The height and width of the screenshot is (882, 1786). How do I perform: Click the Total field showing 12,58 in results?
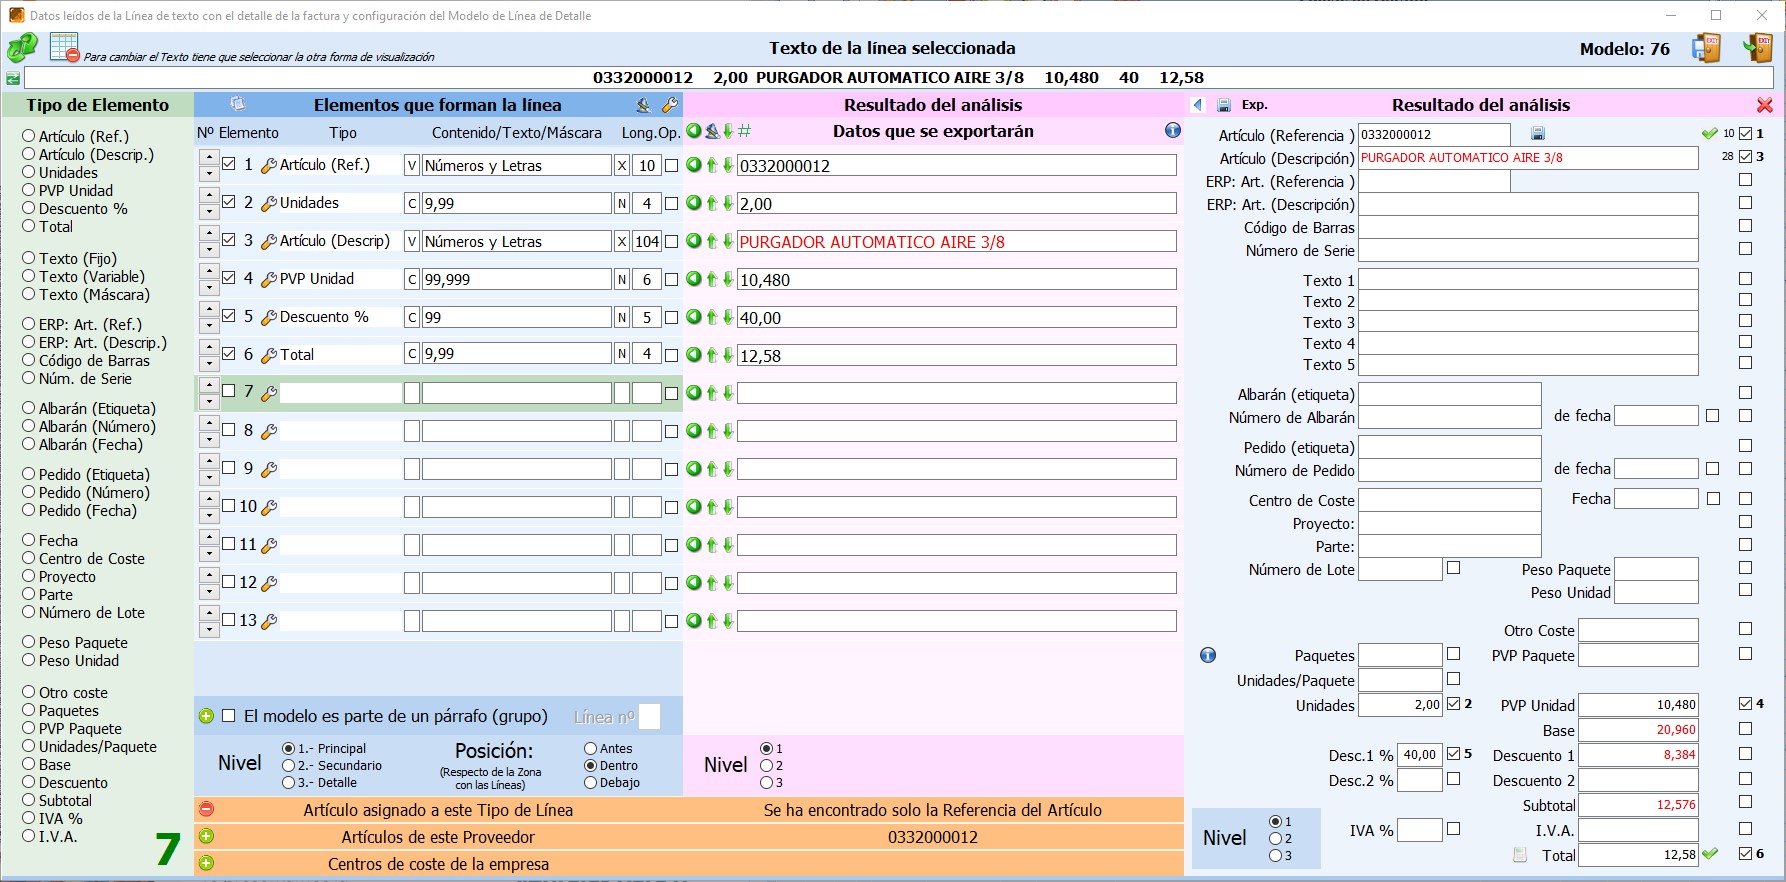[1638, 855]
